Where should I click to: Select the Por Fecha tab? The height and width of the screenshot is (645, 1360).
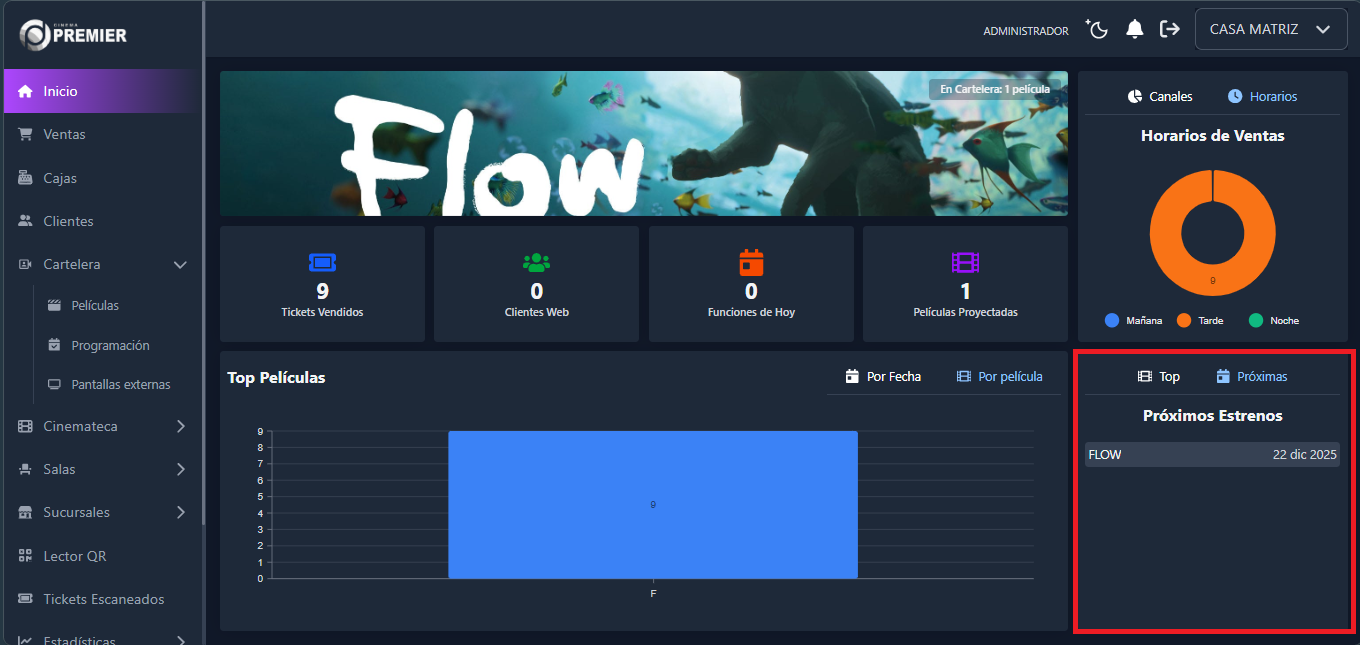pos(883,377)
